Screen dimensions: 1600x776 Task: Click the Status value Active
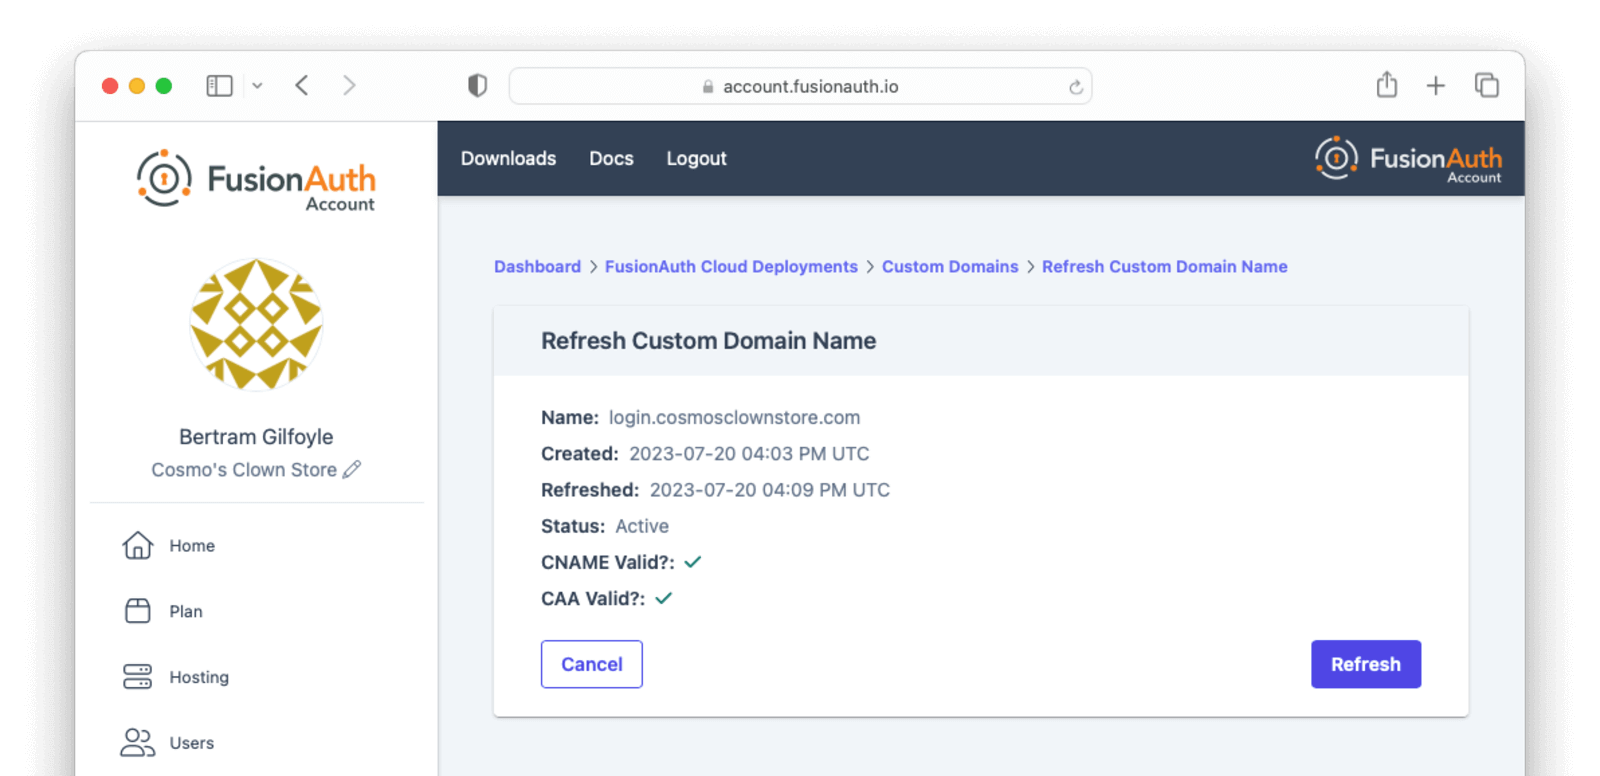pos(642,526)
